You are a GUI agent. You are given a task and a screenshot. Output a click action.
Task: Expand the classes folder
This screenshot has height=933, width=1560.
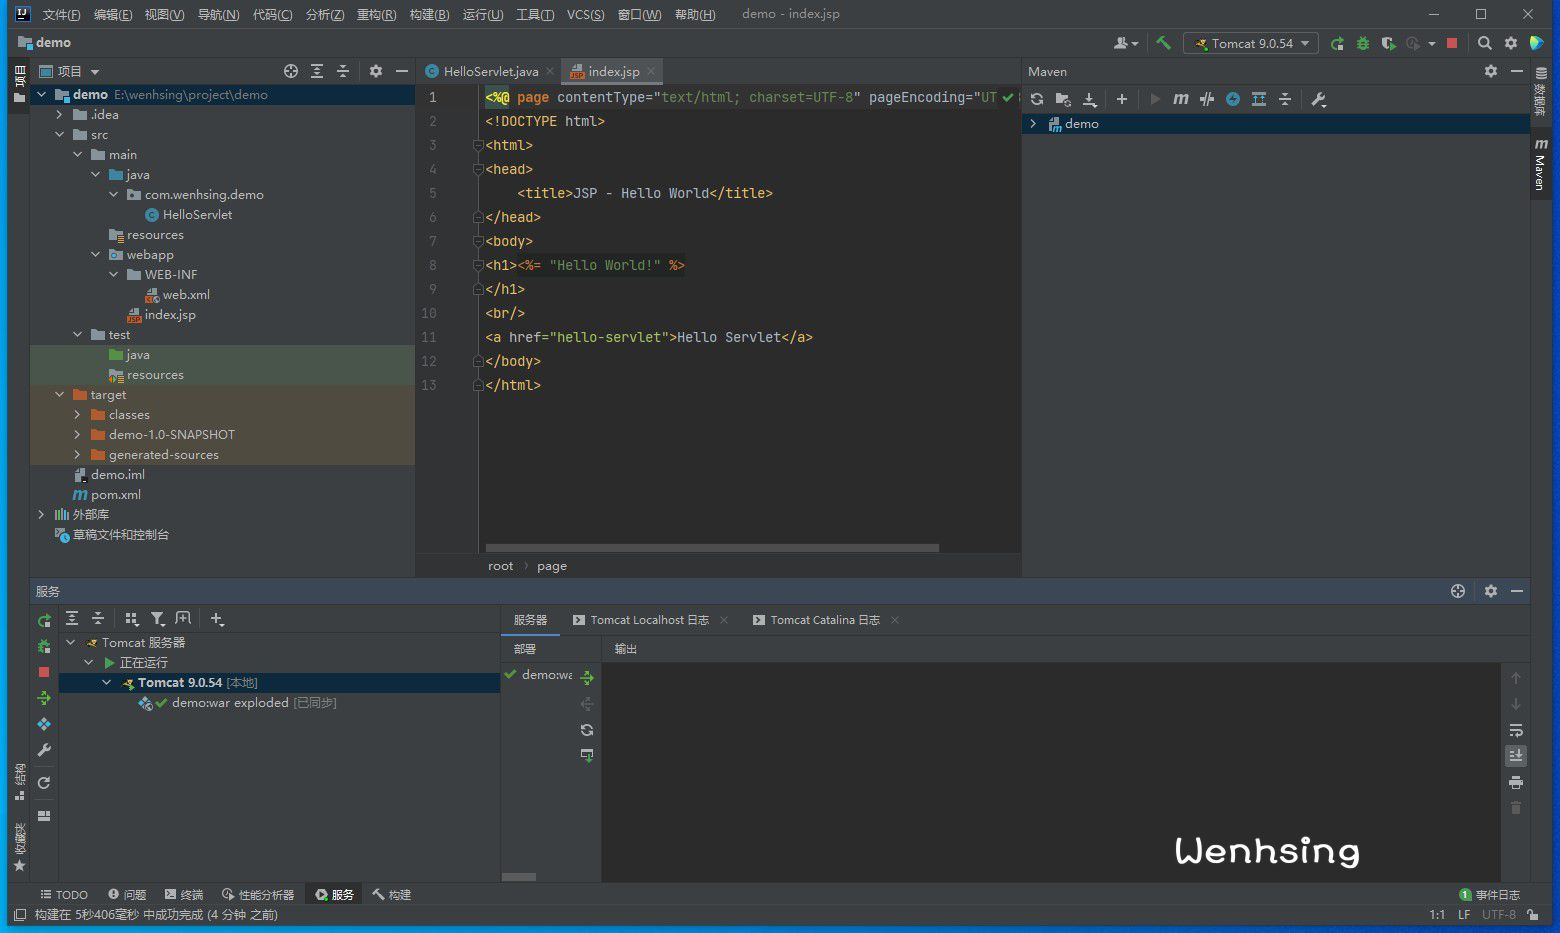77,415
